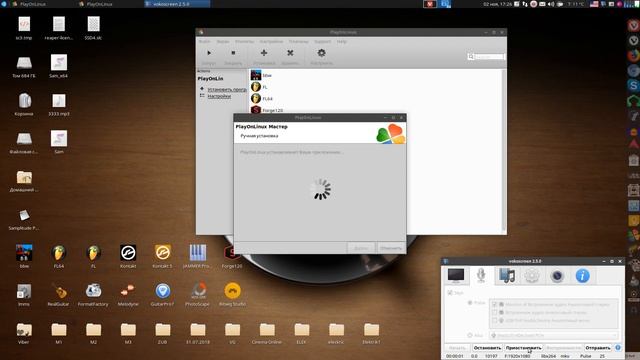
Task: Click the blue help icon beside Отправить
Action: pos(618,348)
